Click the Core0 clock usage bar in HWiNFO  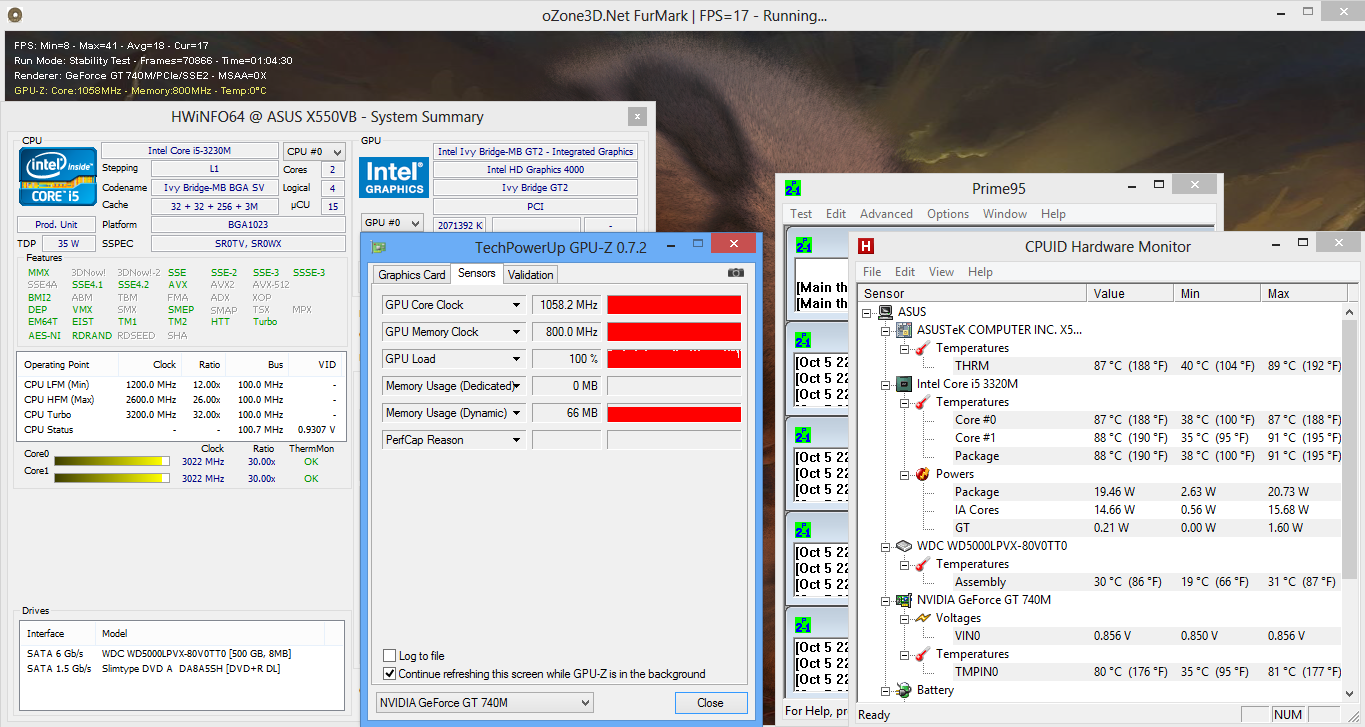point(110,462)
